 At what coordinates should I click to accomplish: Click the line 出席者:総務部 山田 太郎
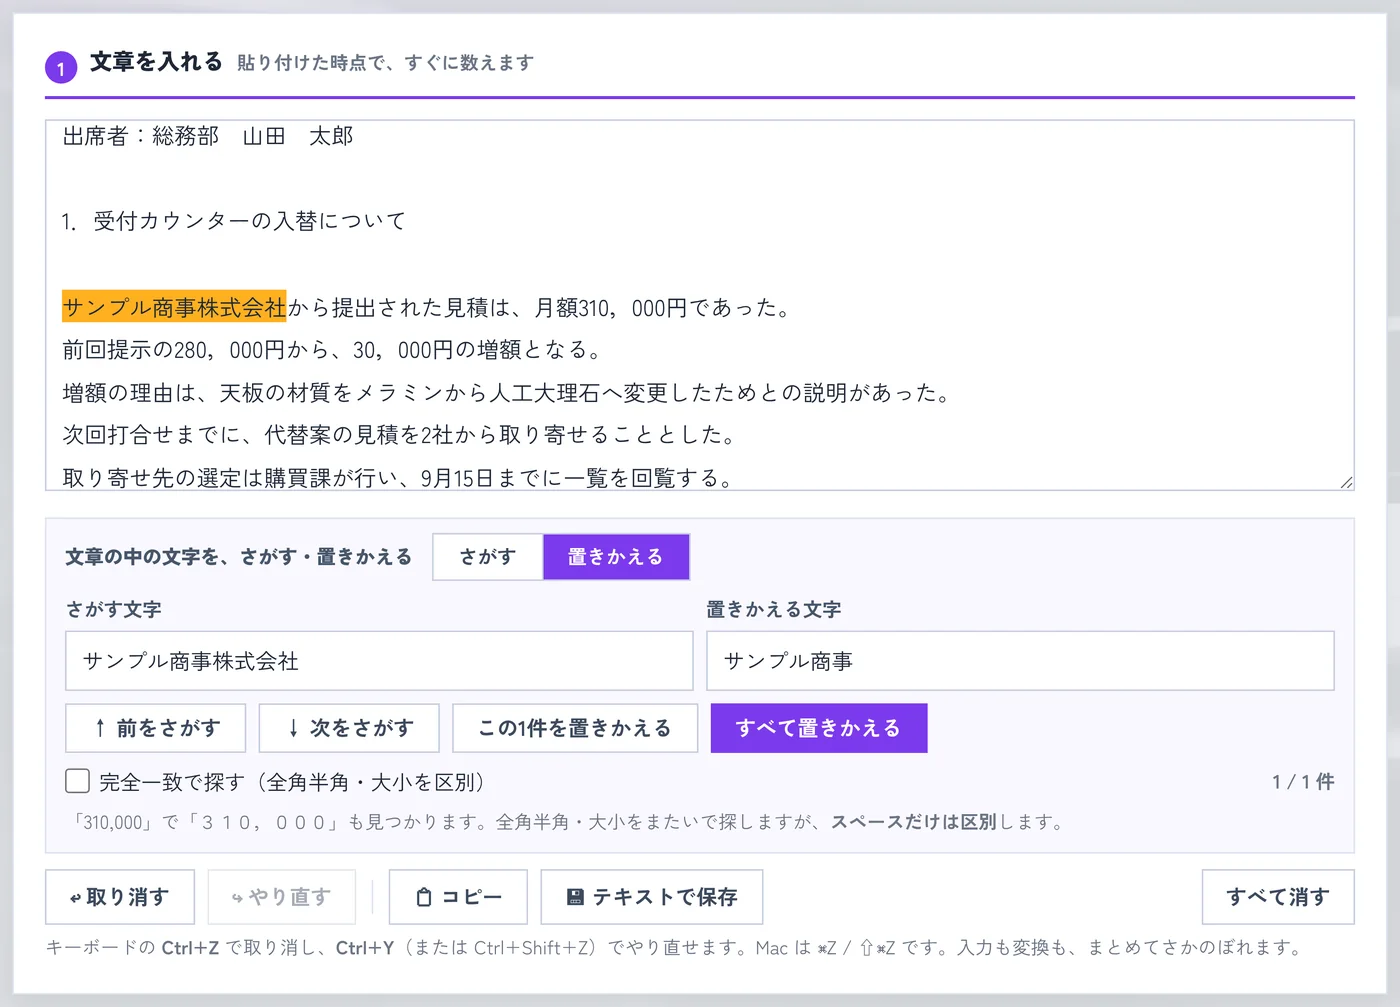208,136
